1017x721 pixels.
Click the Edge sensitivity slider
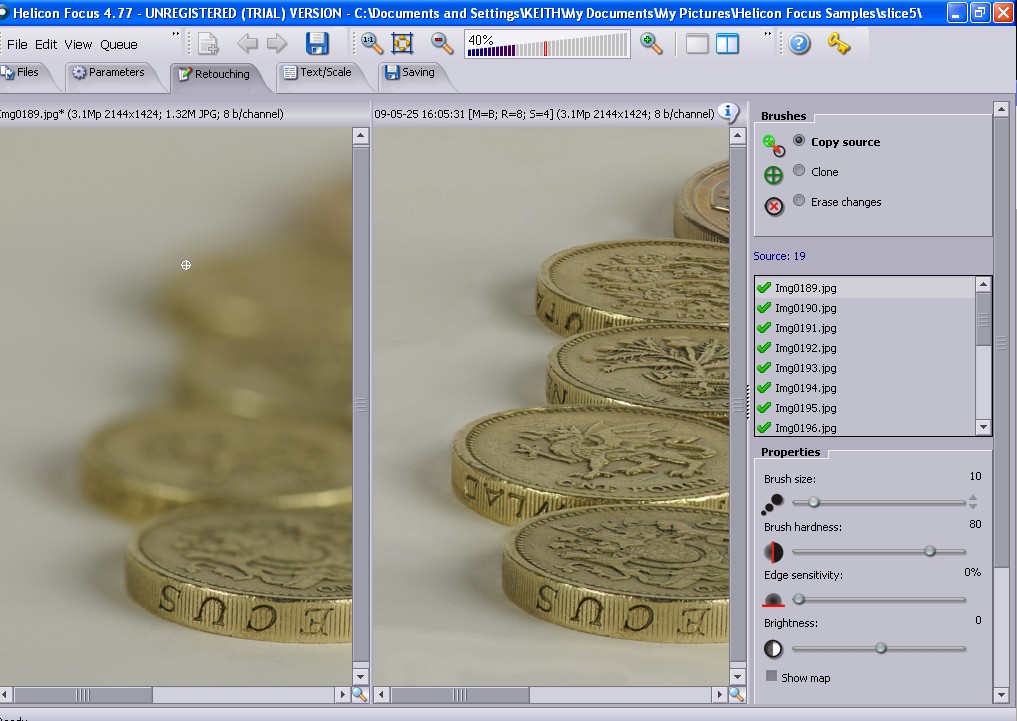point(879,600)
